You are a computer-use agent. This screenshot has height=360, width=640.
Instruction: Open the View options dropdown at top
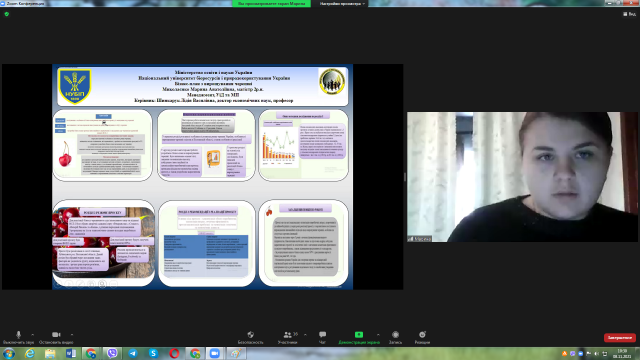pyautogui.click(x=629, y=14)
